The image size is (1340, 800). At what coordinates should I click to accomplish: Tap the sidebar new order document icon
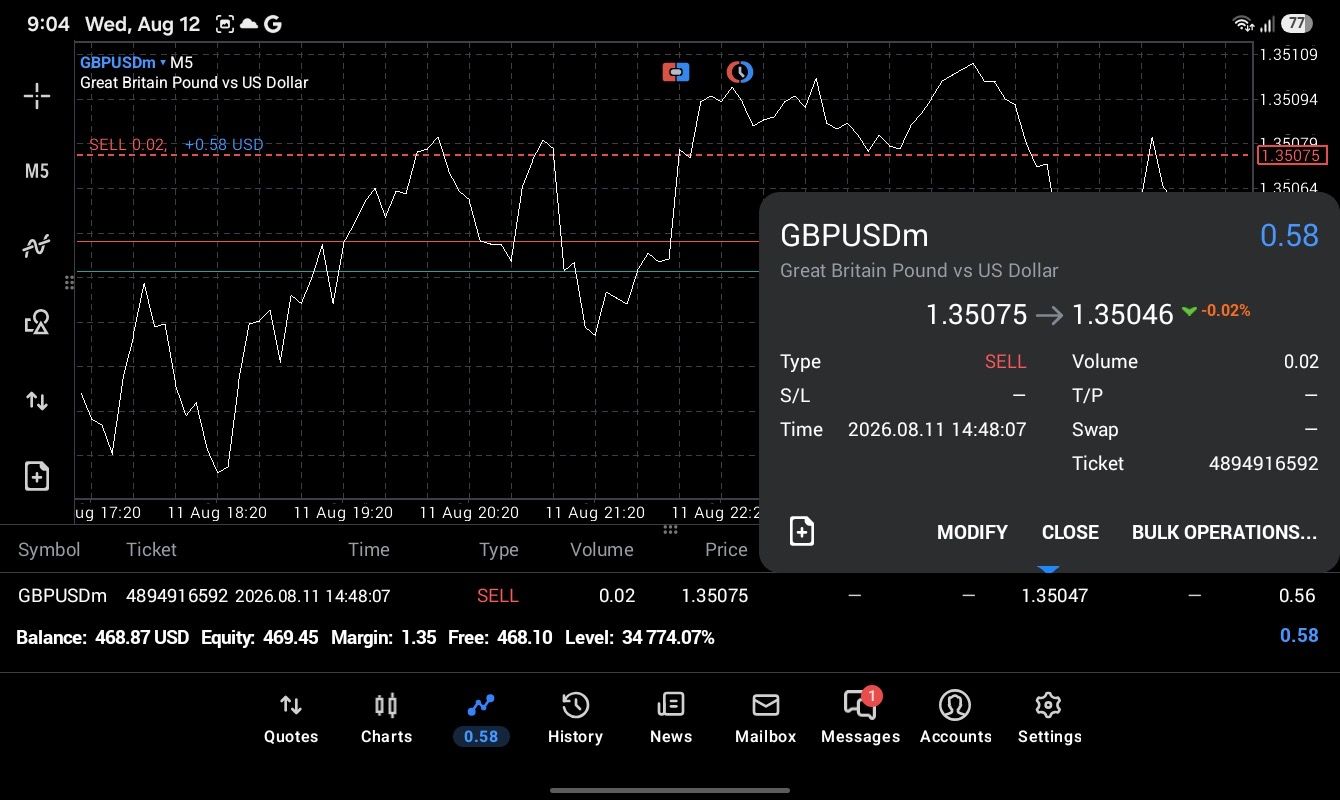click(37, 476)
